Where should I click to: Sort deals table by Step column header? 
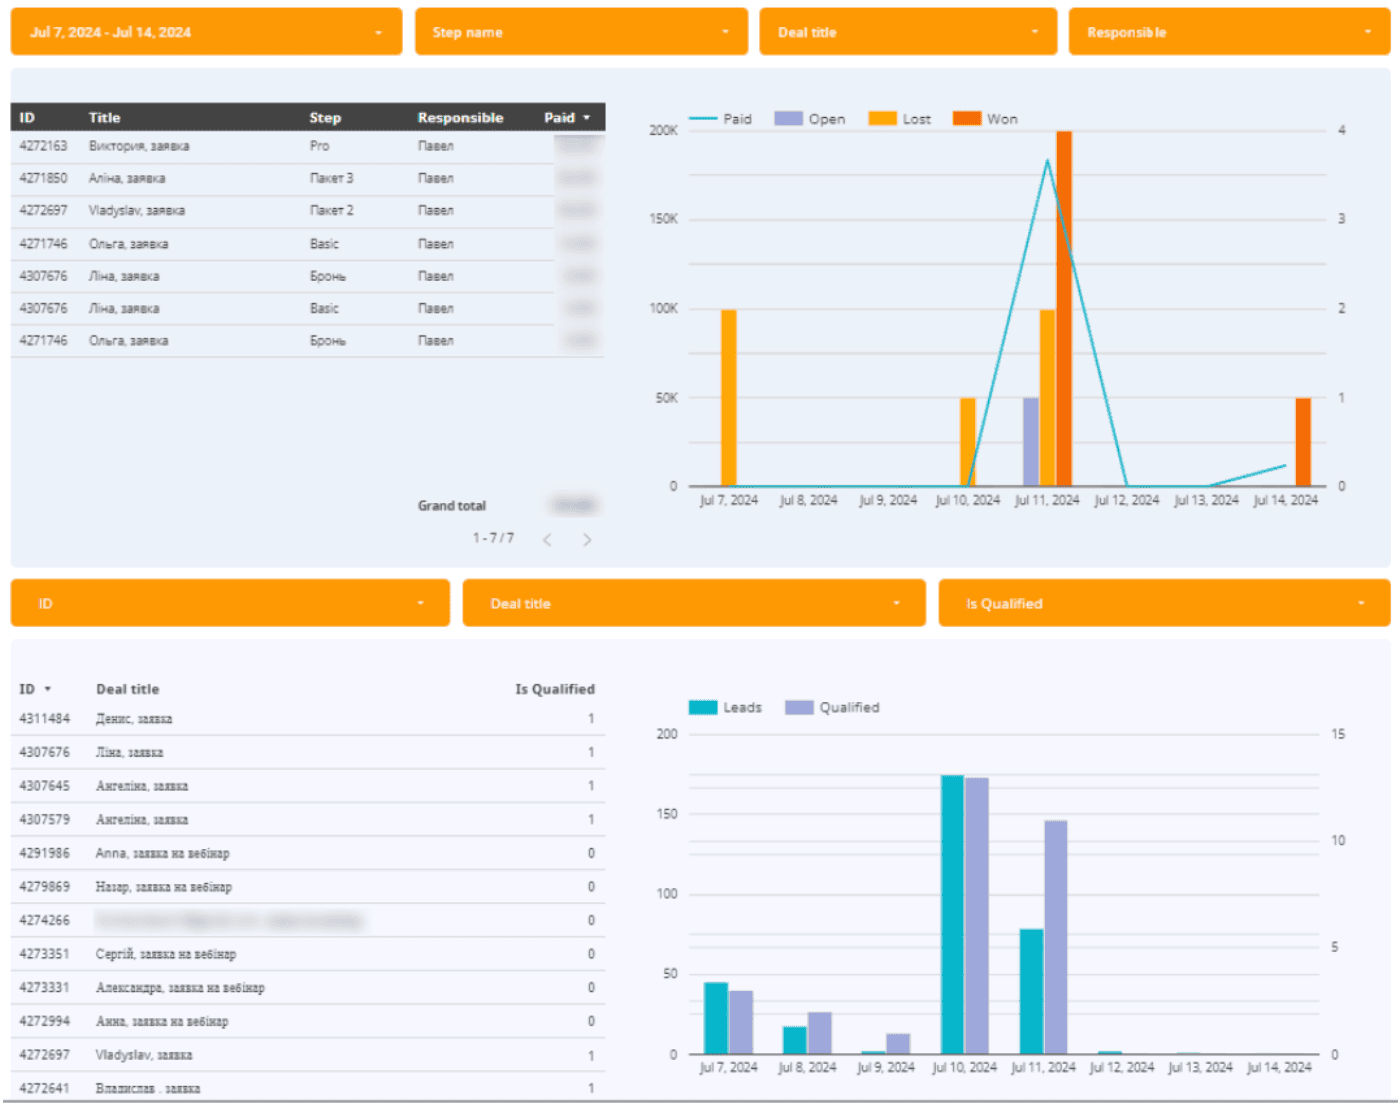click(325, 118)
